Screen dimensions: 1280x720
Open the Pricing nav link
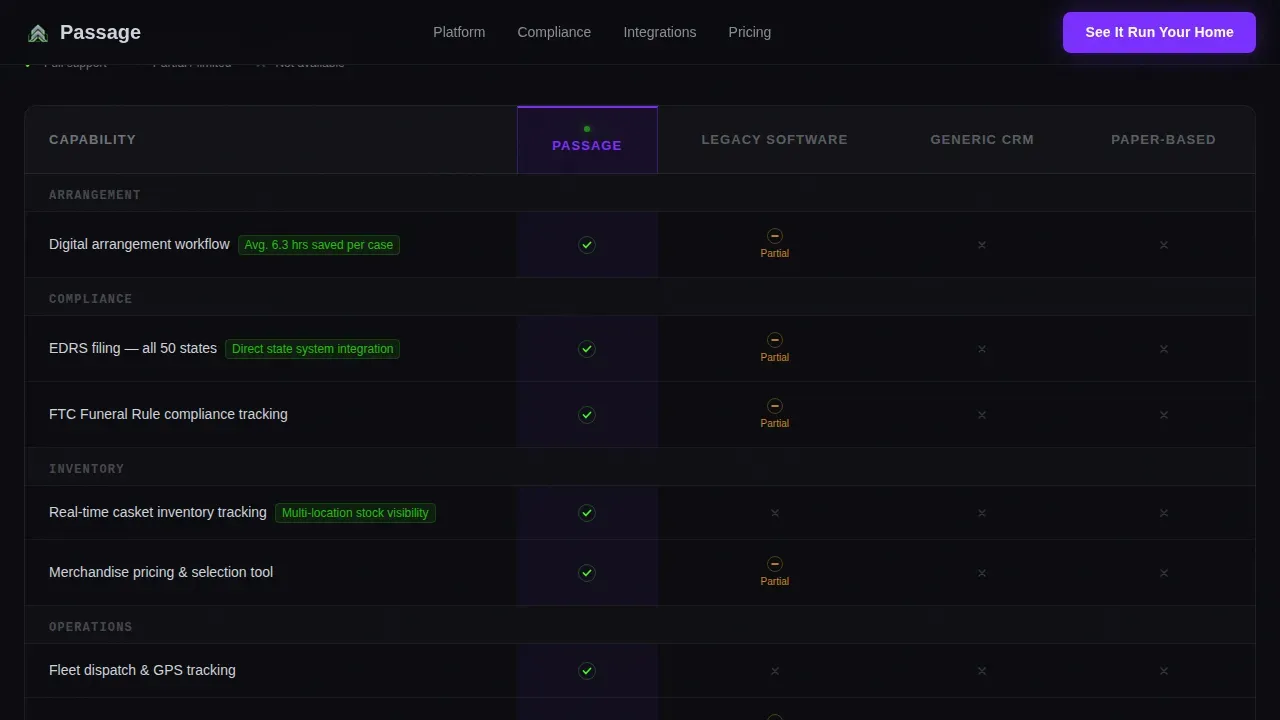750,32
